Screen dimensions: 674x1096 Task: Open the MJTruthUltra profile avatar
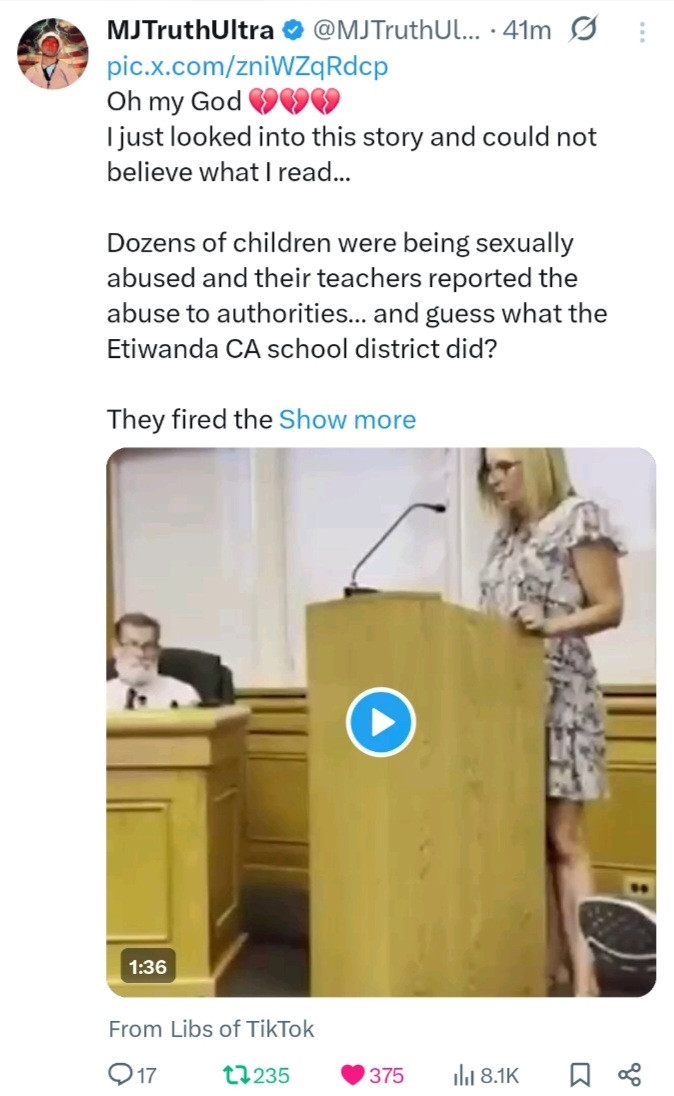tap(52, 54)
